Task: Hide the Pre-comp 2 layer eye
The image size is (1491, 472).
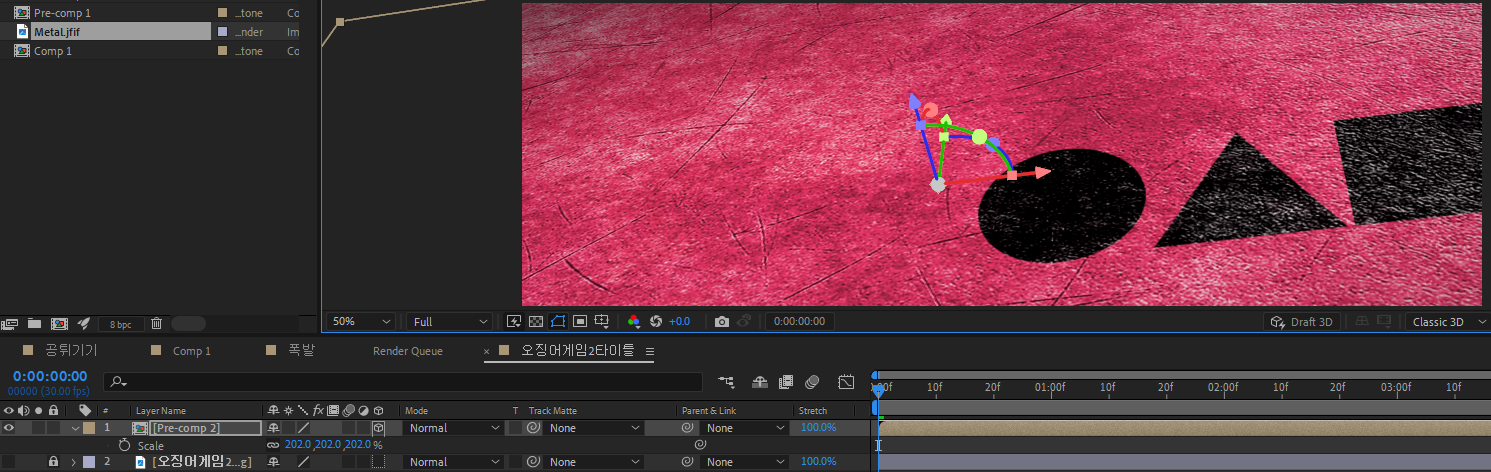Action: click(9, 428)
